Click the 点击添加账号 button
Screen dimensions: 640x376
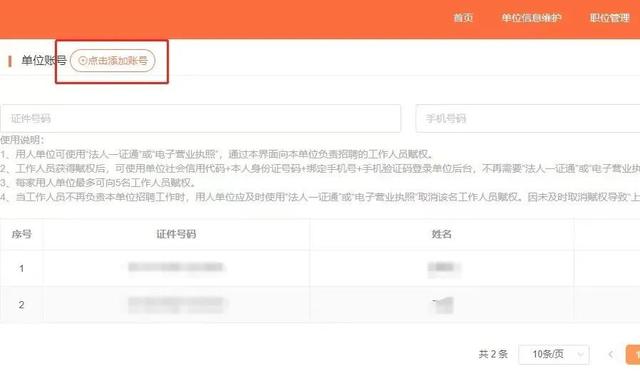(113, 61)
